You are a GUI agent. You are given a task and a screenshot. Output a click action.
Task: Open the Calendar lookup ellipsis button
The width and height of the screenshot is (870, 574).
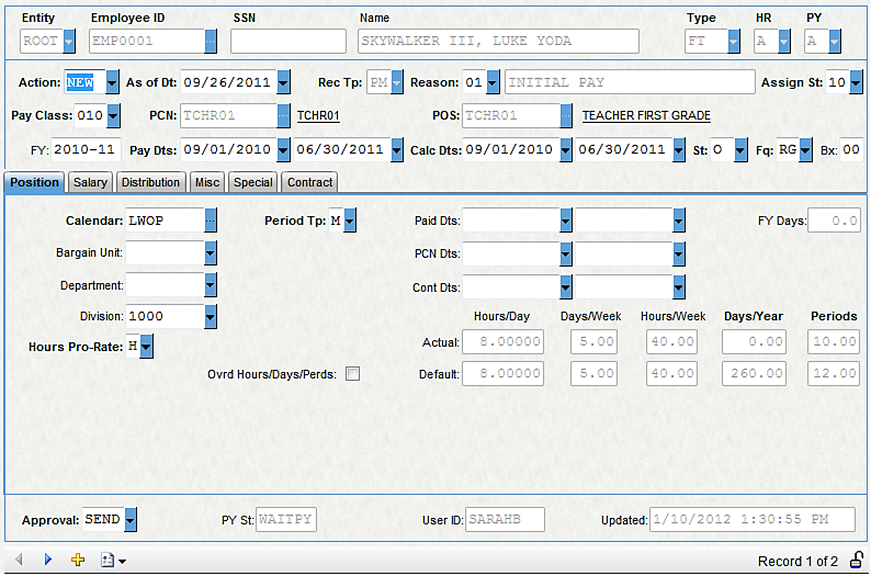coord(210,221)
